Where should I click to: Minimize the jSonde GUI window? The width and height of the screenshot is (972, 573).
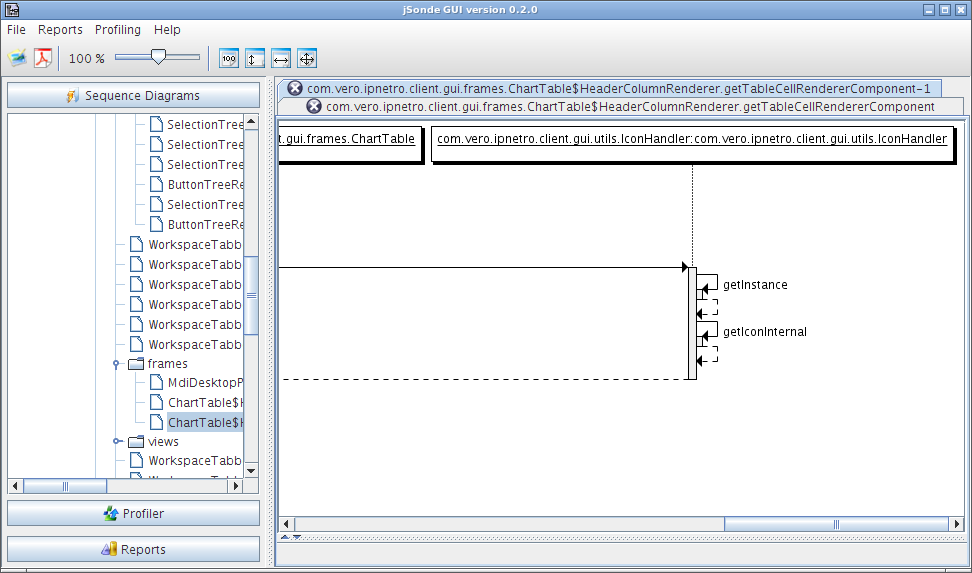coord(929,10)
